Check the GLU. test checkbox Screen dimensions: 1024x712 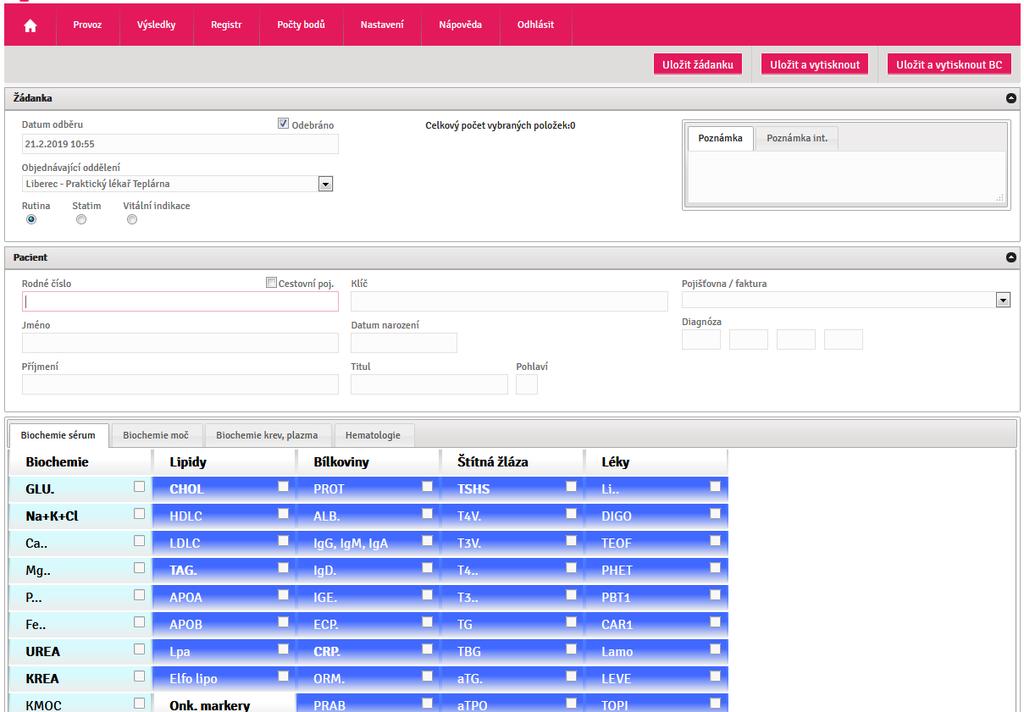tap(139, 487)
